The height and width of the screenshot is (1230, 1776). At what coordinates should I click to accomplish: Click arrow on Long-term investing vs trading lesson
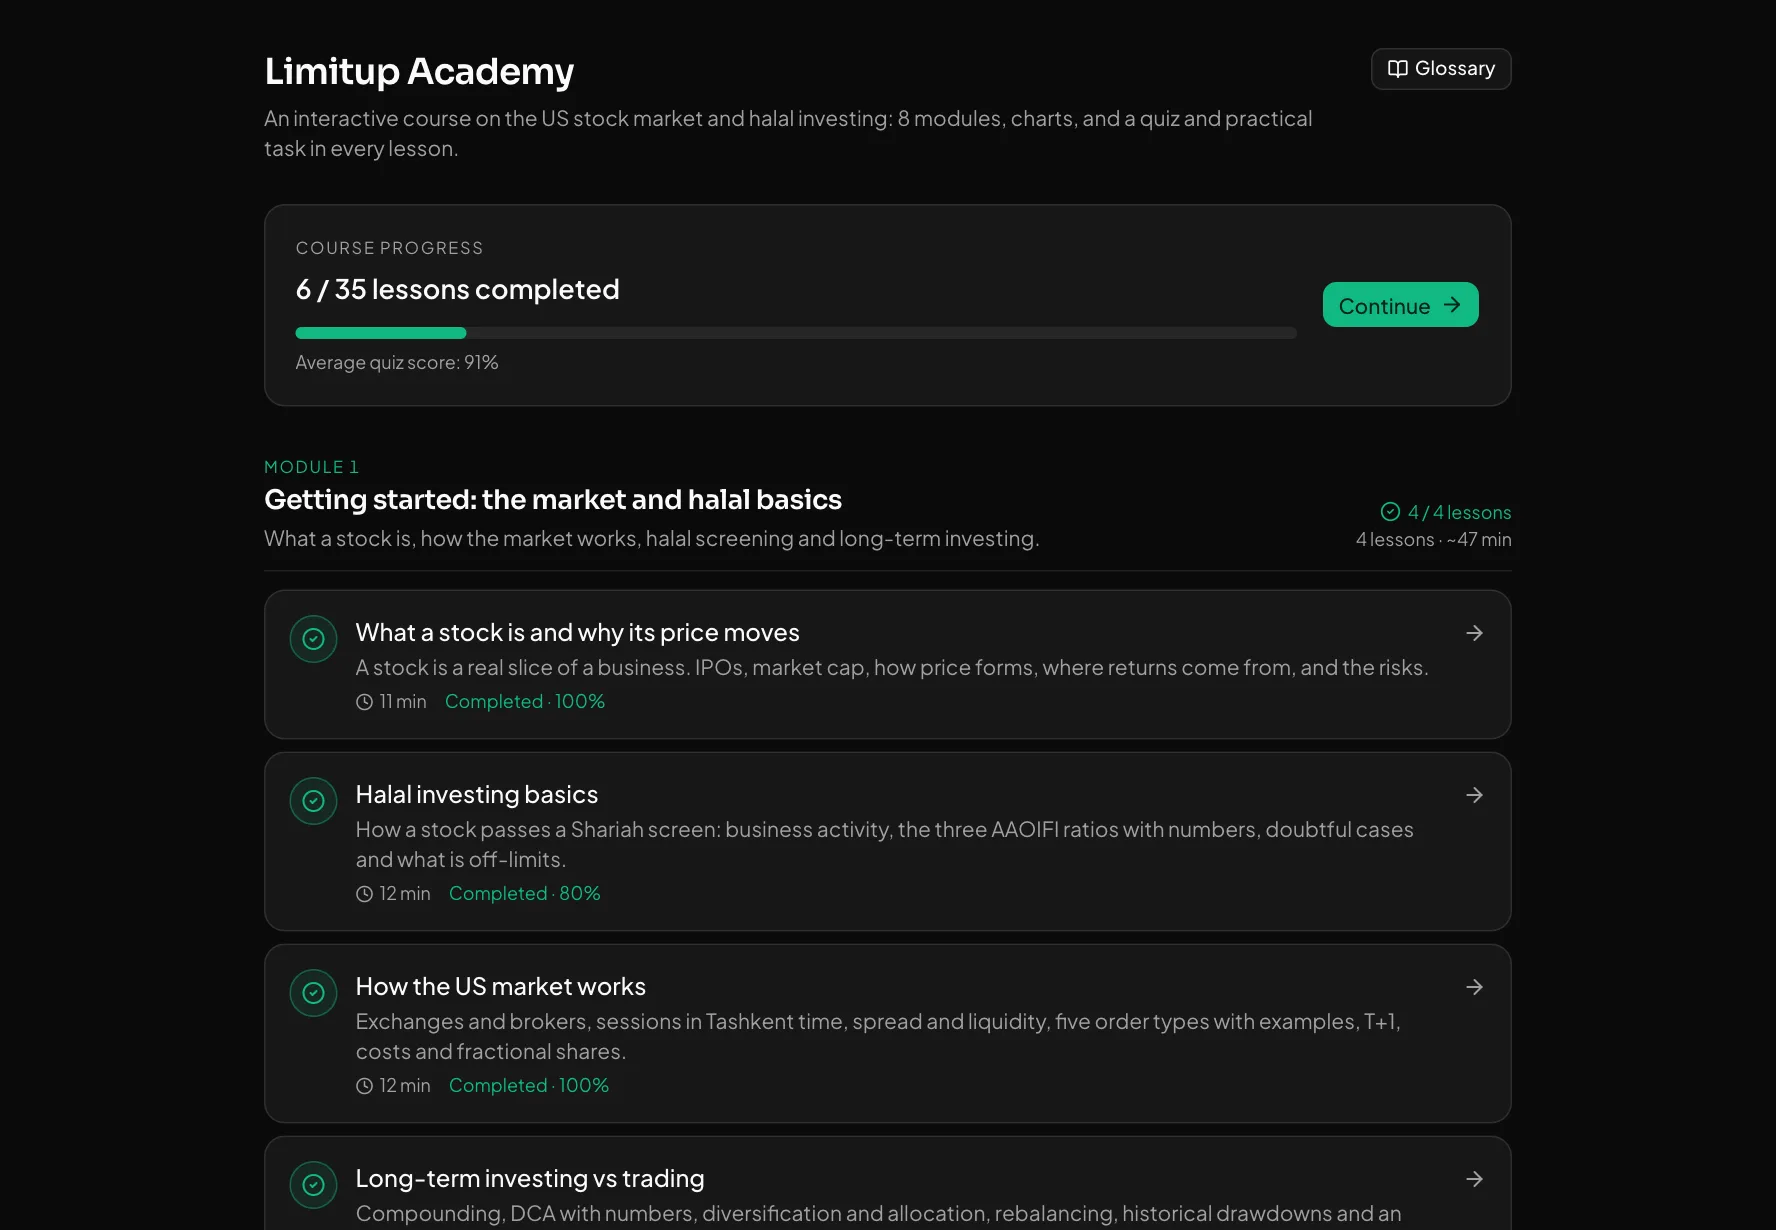pos(1474,1179)
